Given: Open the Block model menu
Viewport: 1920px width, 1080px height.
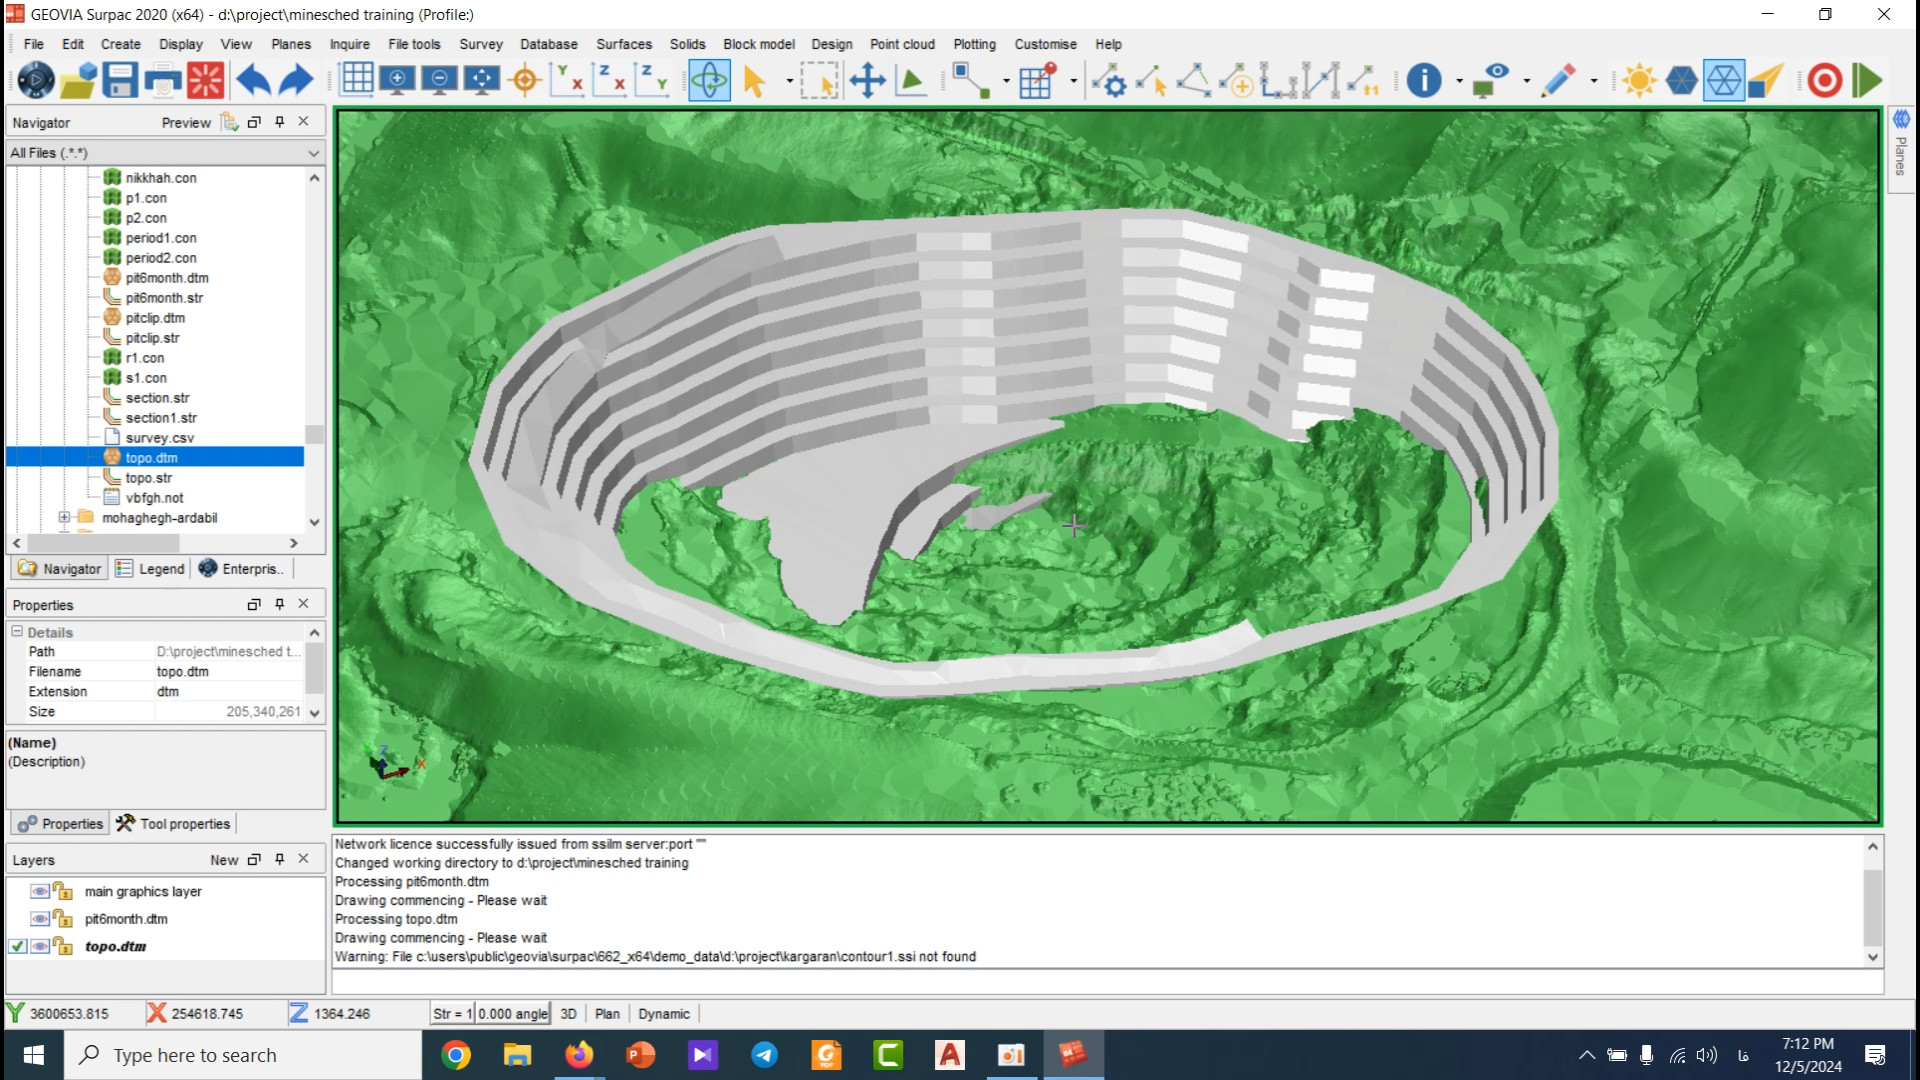Looking at the screenshot, I should click(x=758, y=44).
